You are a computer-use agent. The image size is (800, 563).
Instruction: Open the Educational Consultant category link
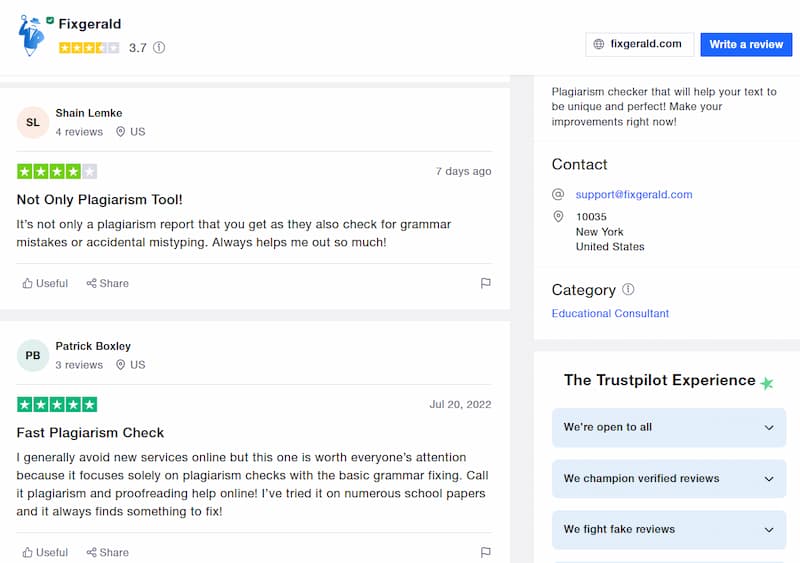(x=610, y=313)
